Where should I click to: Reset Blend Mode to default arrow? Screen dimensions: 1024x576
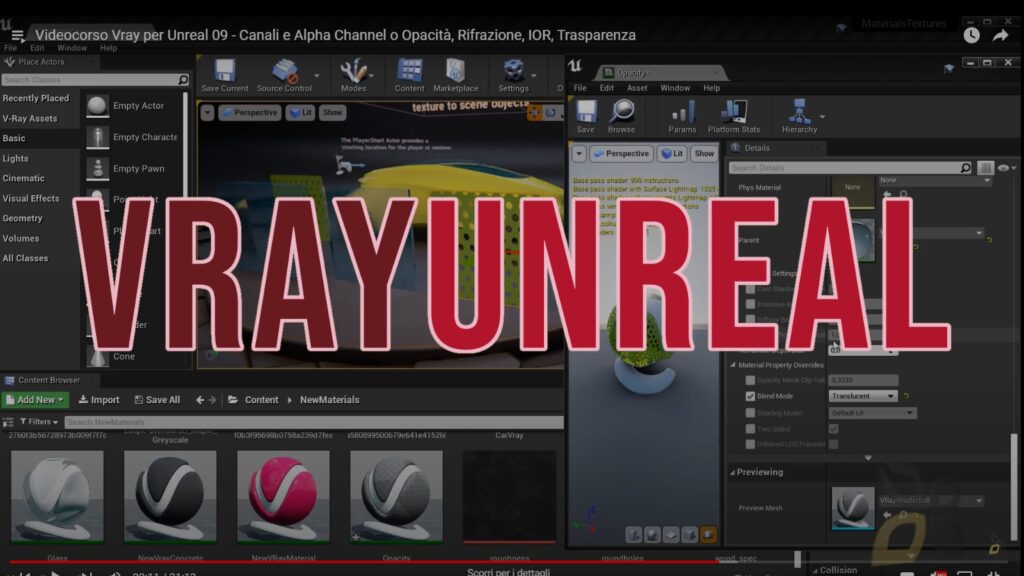pyautogui.click(x=906, y=396)
